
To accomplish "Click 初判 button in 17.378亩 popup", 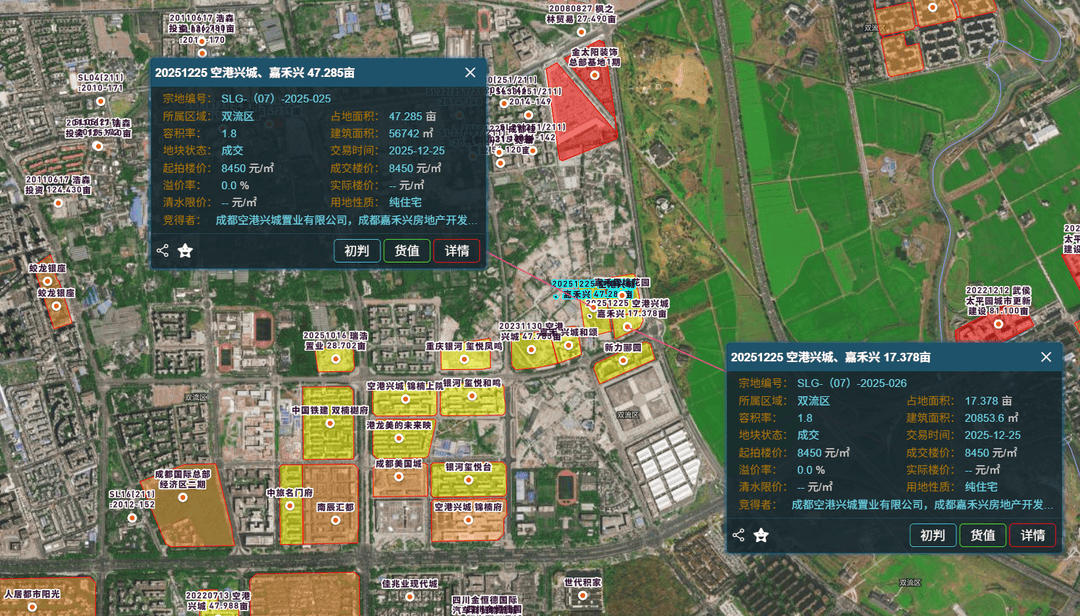I will 933,535.
